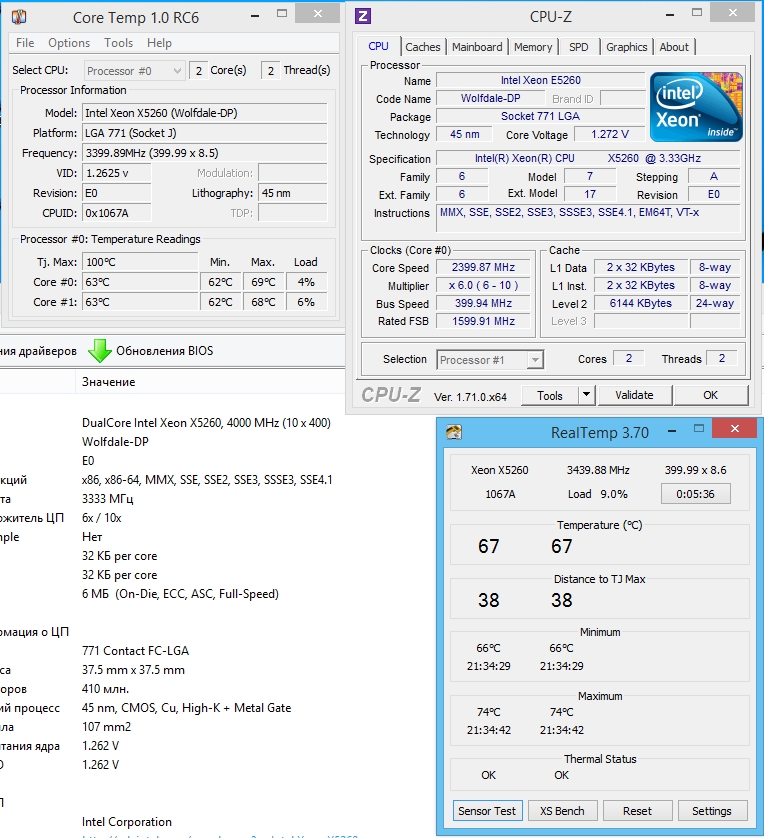
Task: Click Tj. Max 100°C value
Action: point(140,262)
